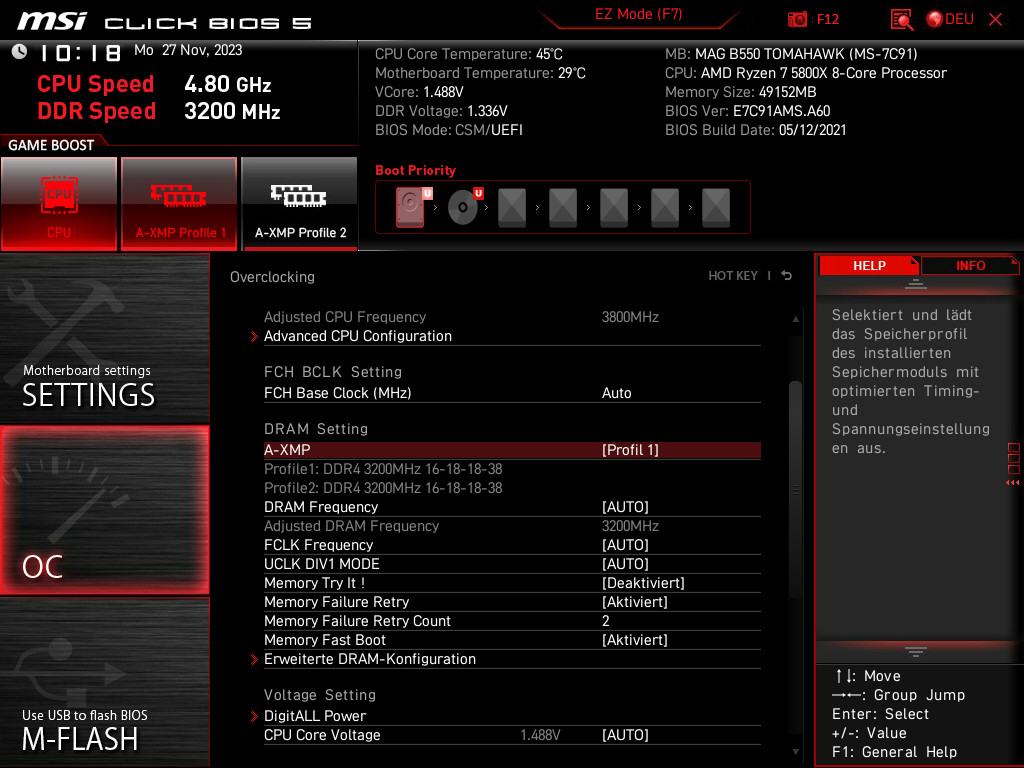Viewport: 1024px width, 768px height.
Task: Select the optical disc boot device icon
Action: click(x=465, y=207)
